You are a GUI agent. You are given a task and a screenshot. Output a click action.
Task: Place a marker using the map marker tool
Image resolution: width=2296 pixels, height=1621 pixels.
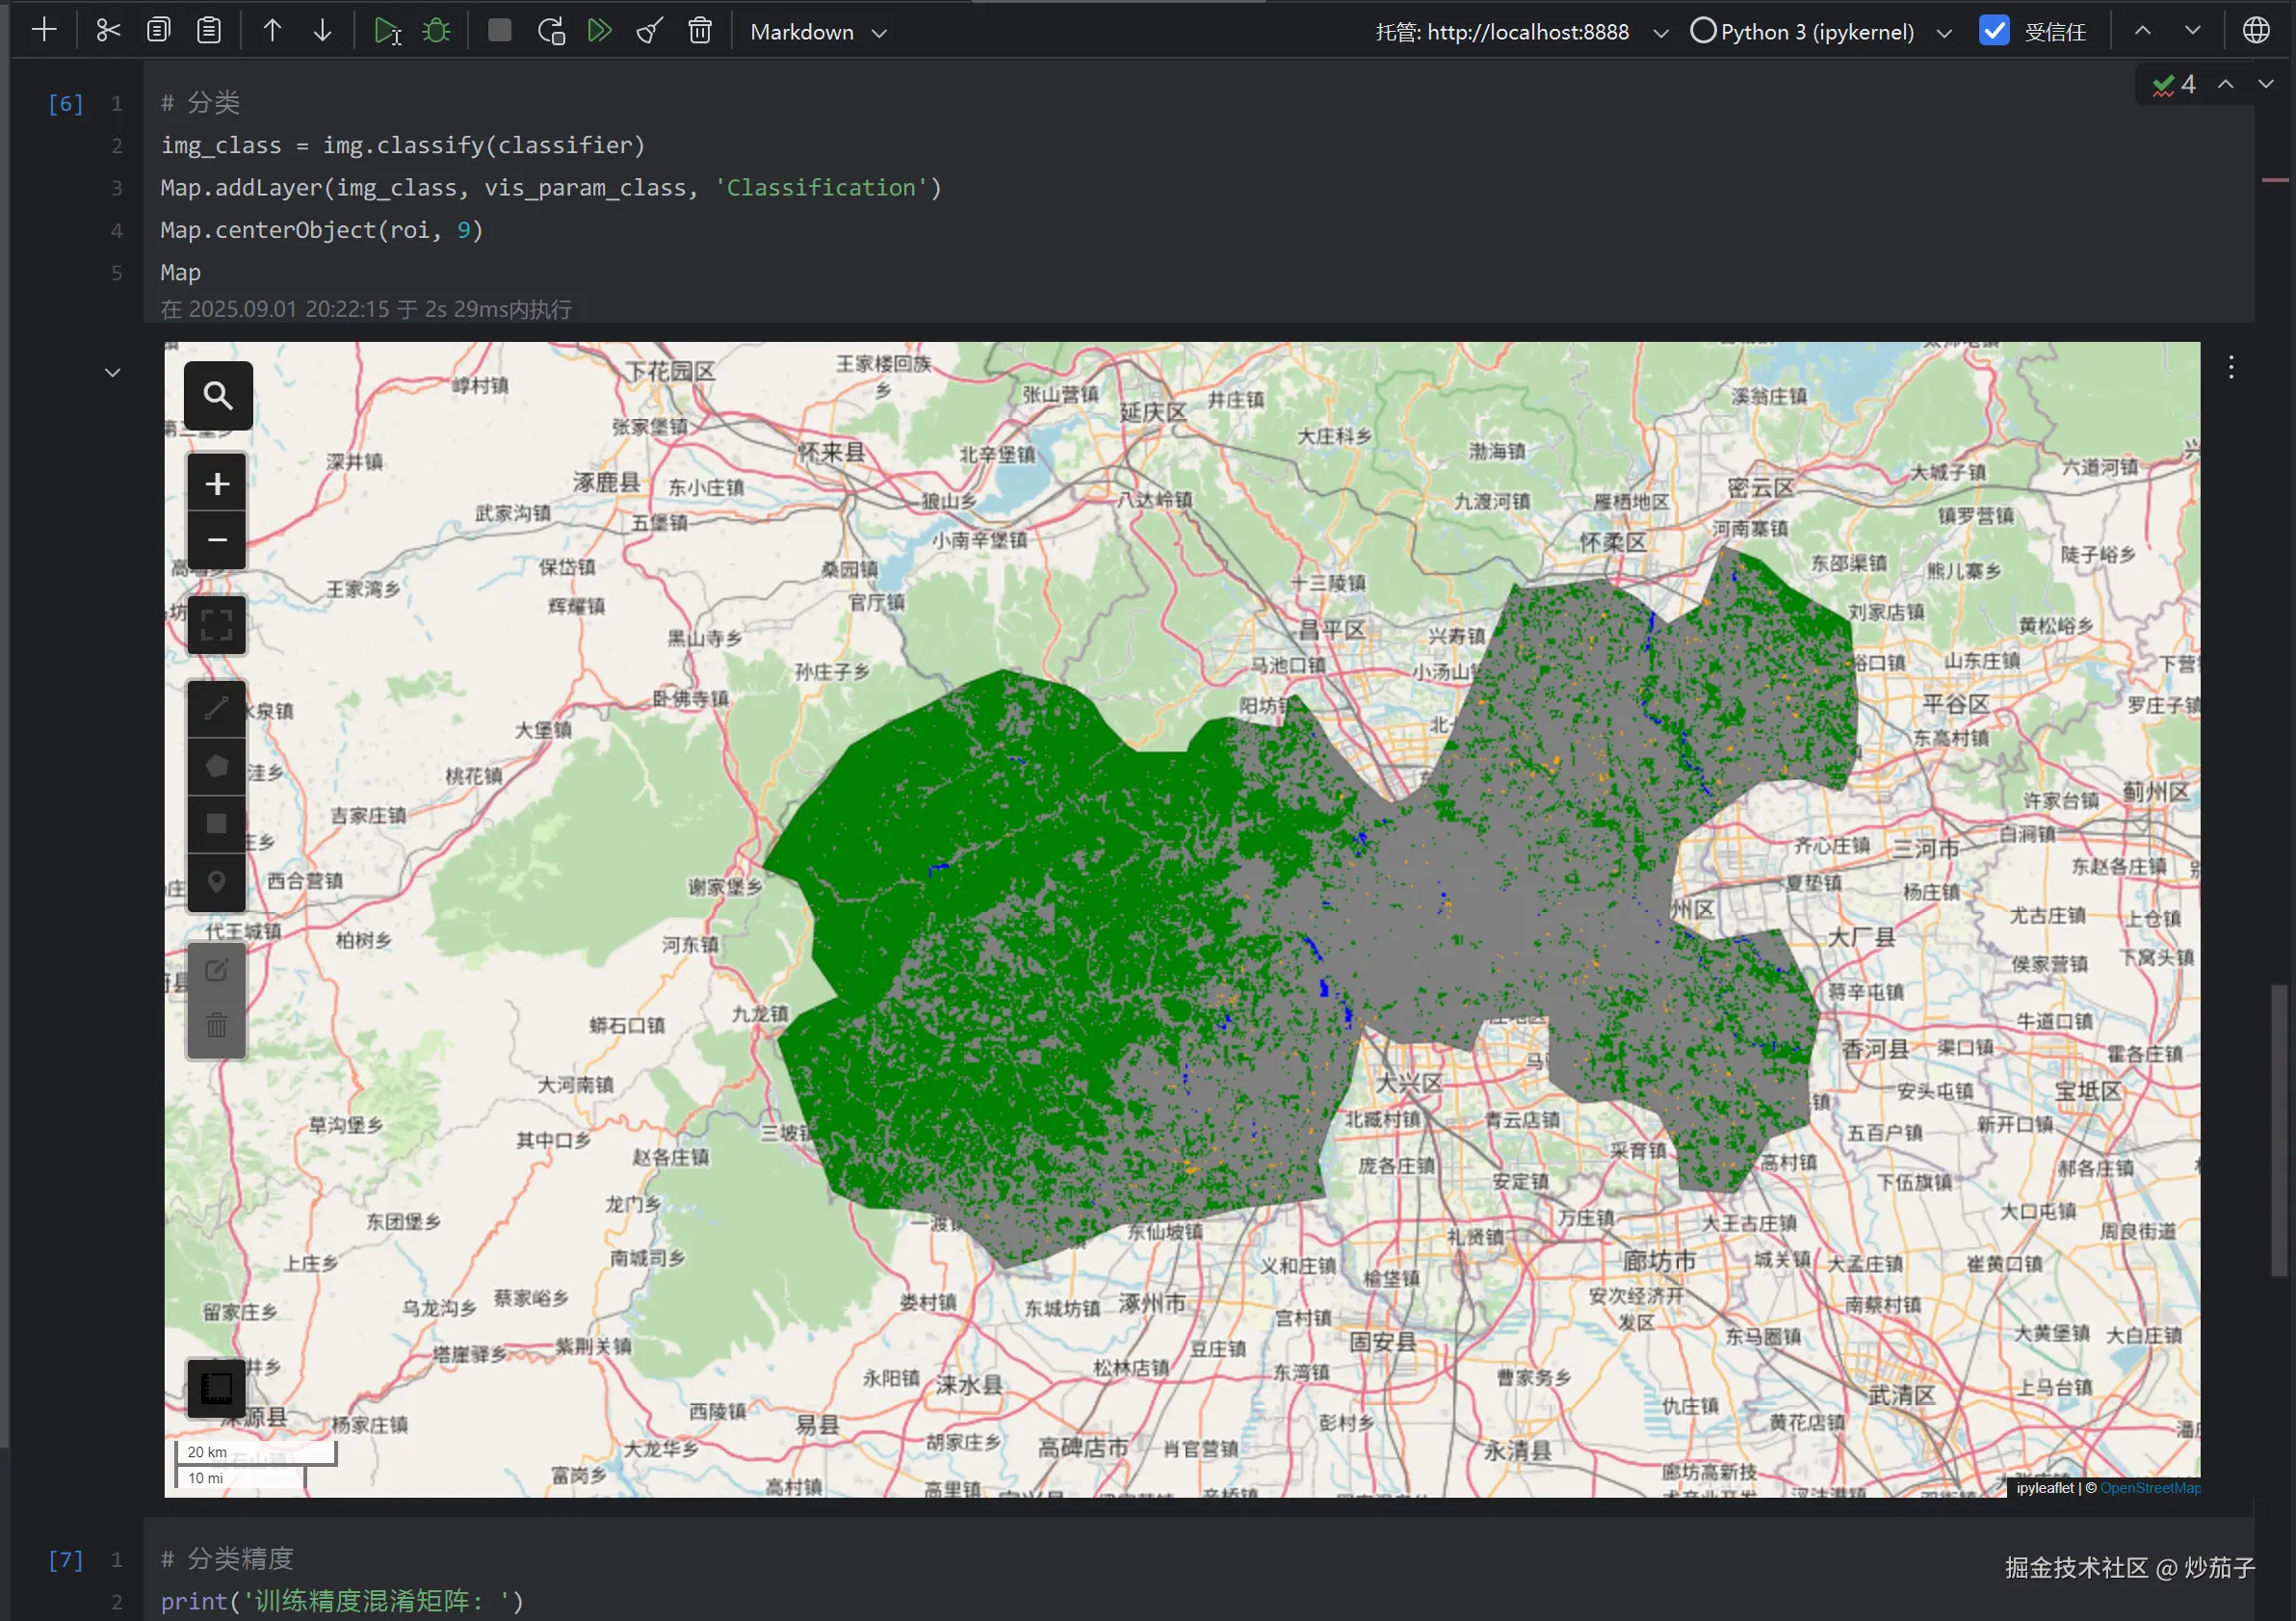(217, 882)
